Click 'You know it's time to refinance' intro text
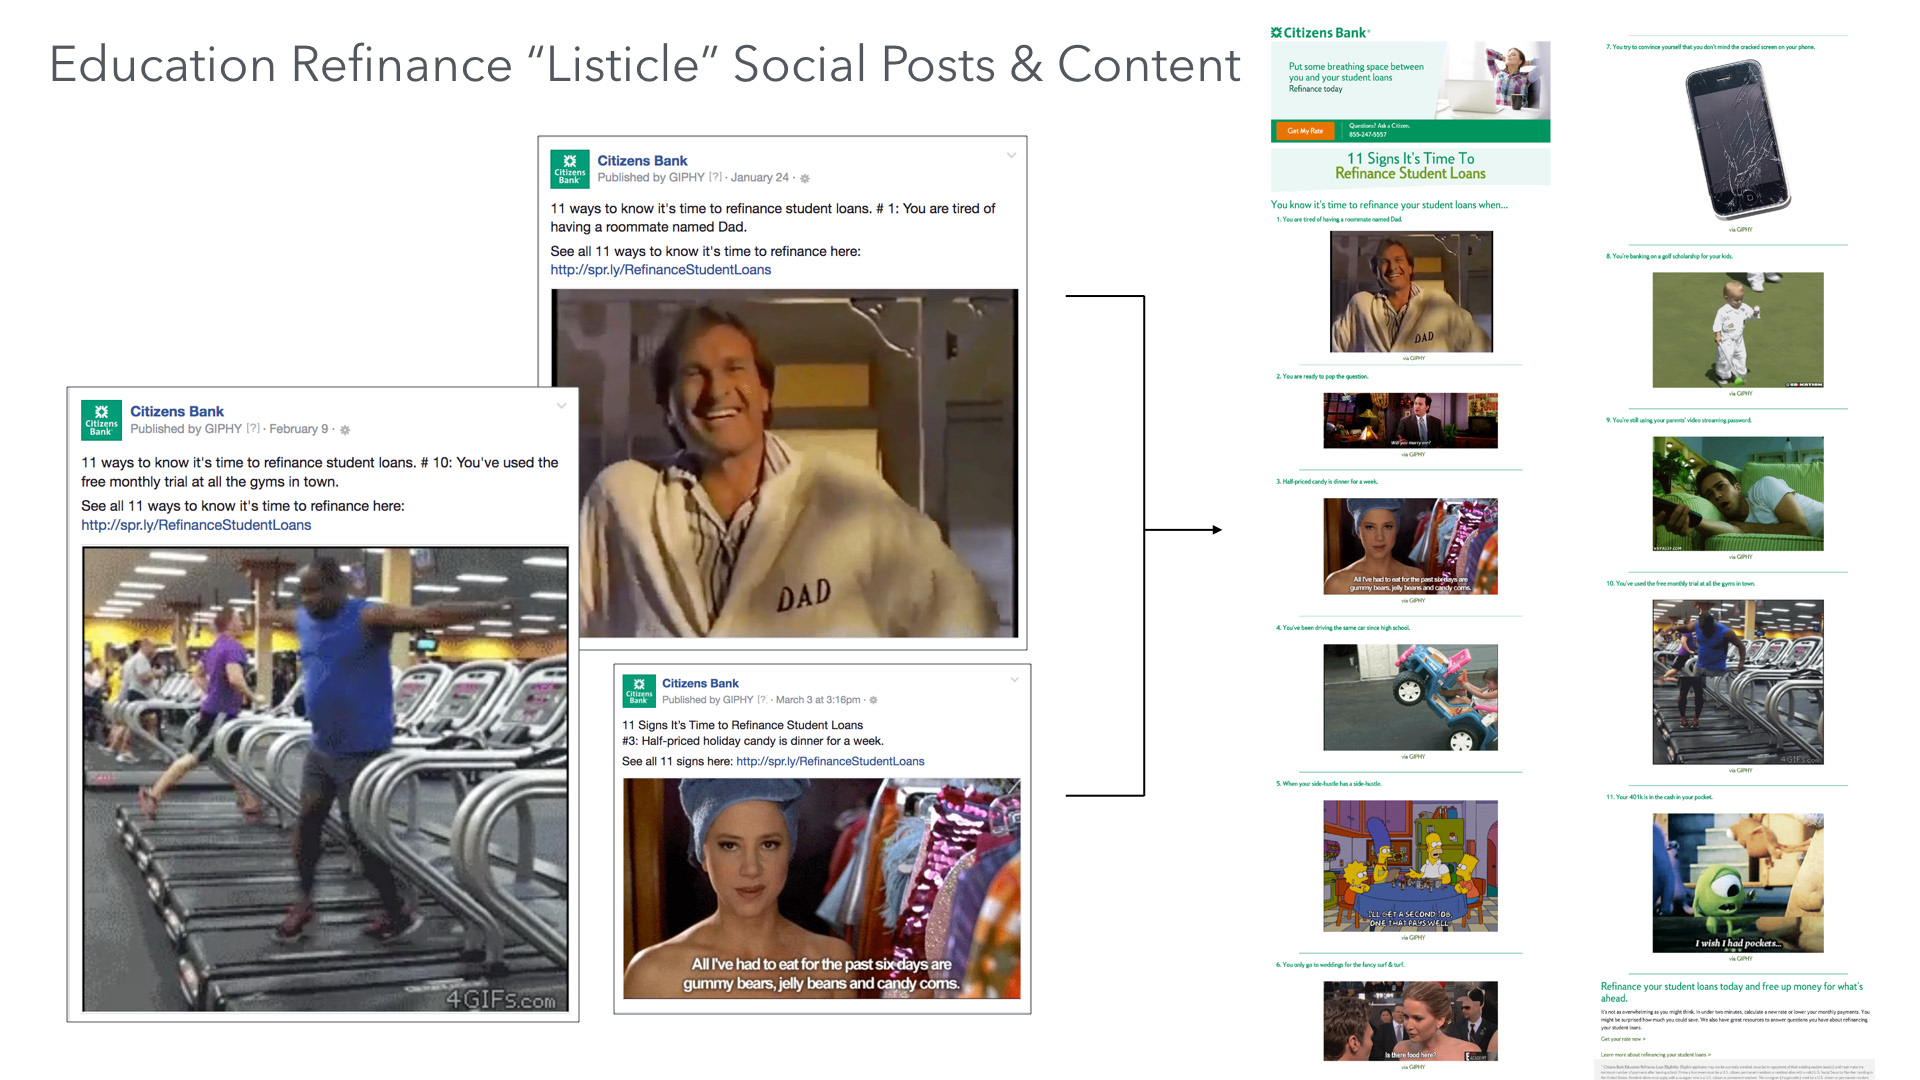The height and width of the screenshot is (1080, 1920). (x=1389, y=205)
